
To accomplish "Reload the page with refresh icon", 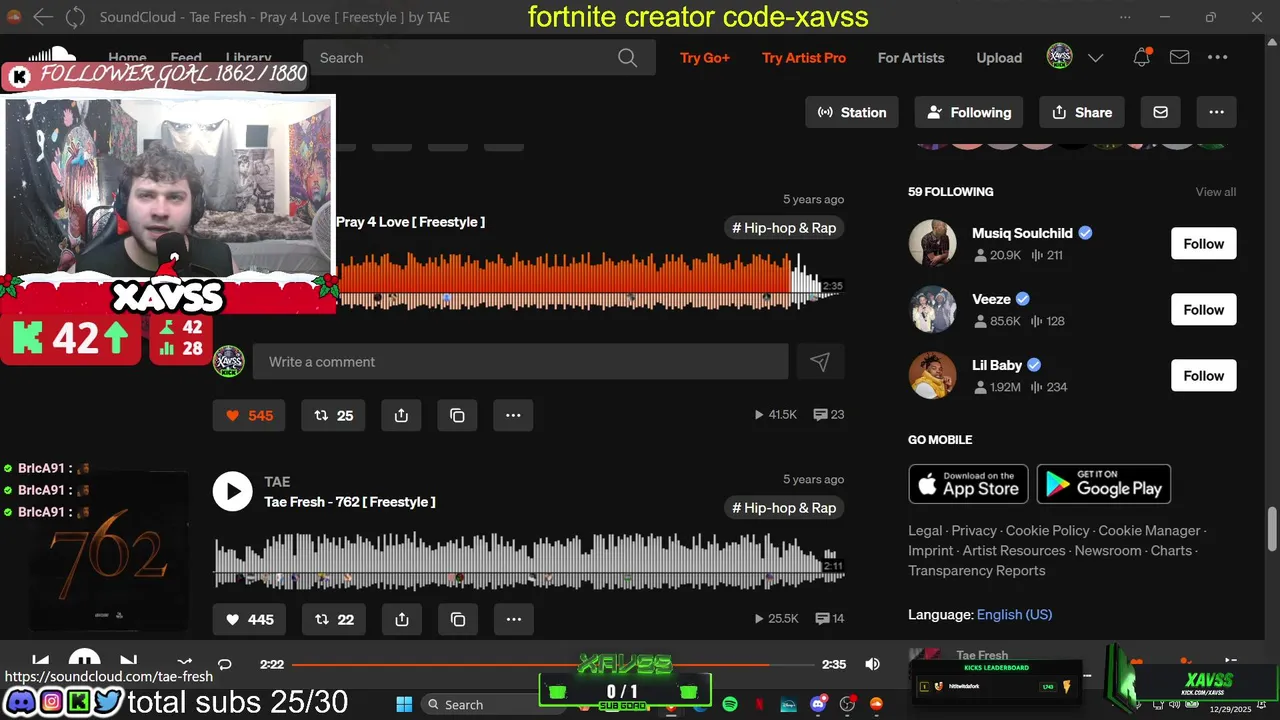I will (75, 17).
